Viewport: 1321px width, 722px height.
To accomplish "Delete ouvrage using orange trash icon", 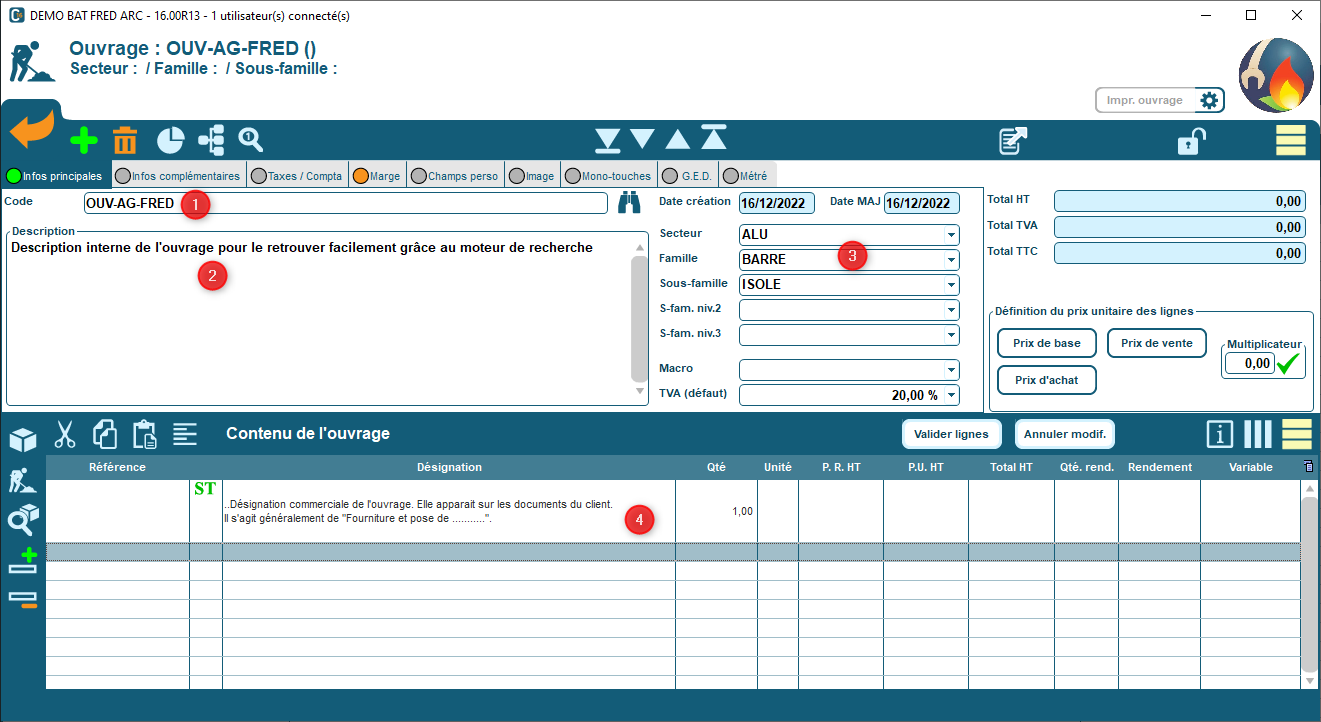I will (x=125, y=141).
